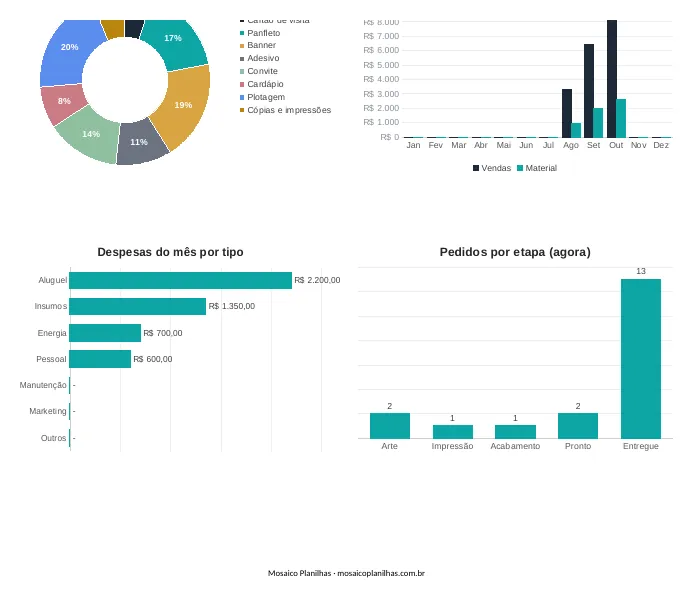Click the teal Material bar for Set
This screenshot has height=598, width=693.
598,123
